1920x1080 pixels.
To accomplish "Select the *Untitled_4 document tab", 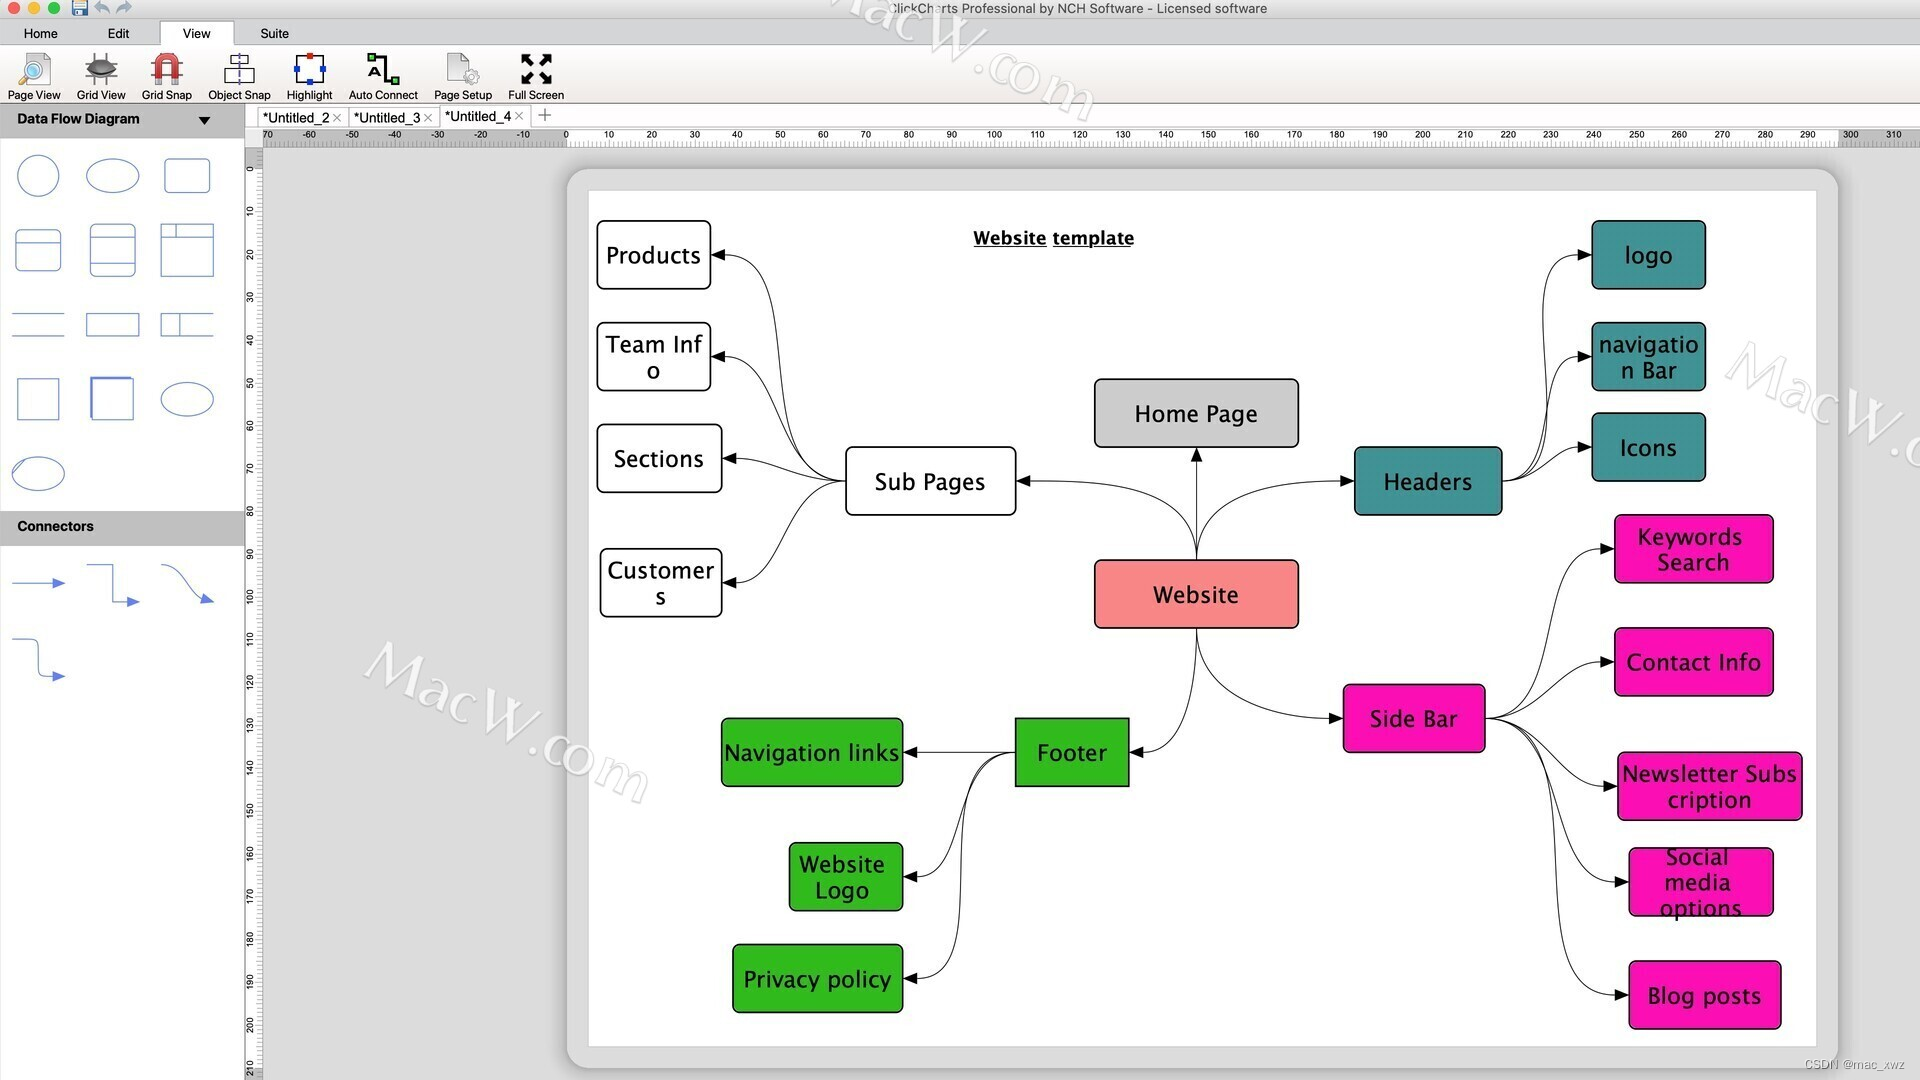I will click(478, 116).
